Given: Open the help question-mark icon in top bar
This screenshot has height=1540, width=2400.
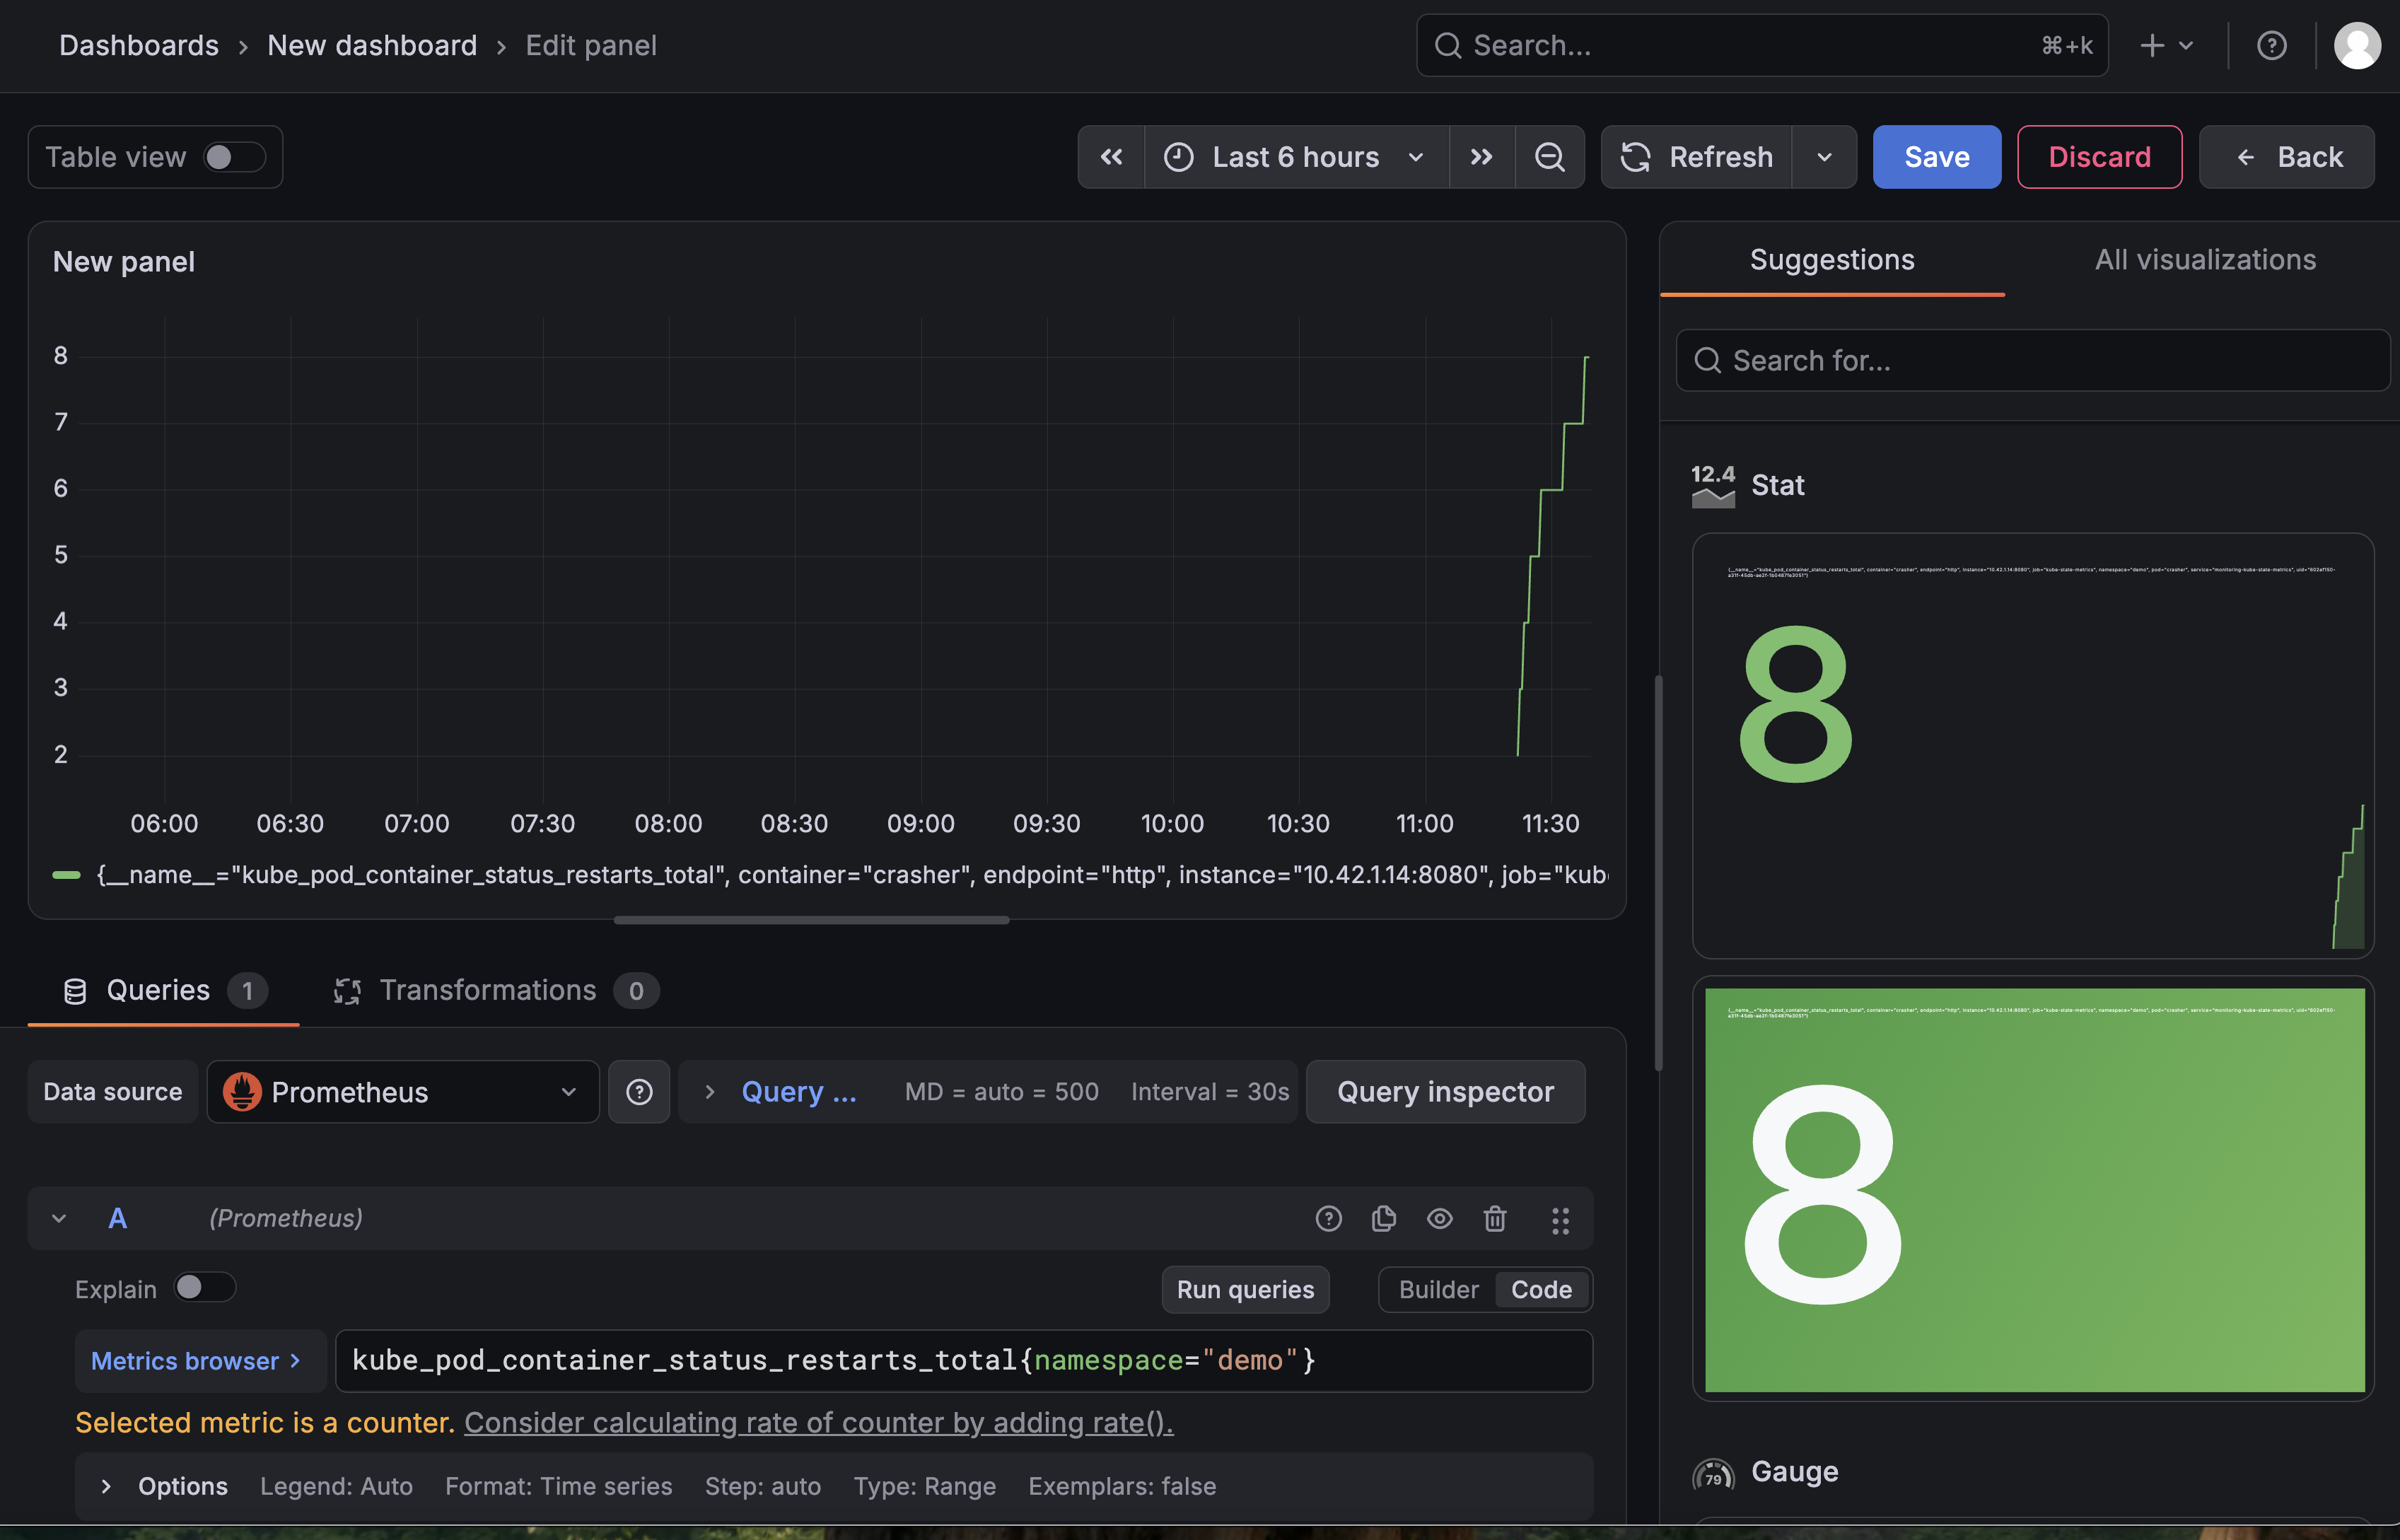Looking at the screenshot, I should coord(2271,45).
